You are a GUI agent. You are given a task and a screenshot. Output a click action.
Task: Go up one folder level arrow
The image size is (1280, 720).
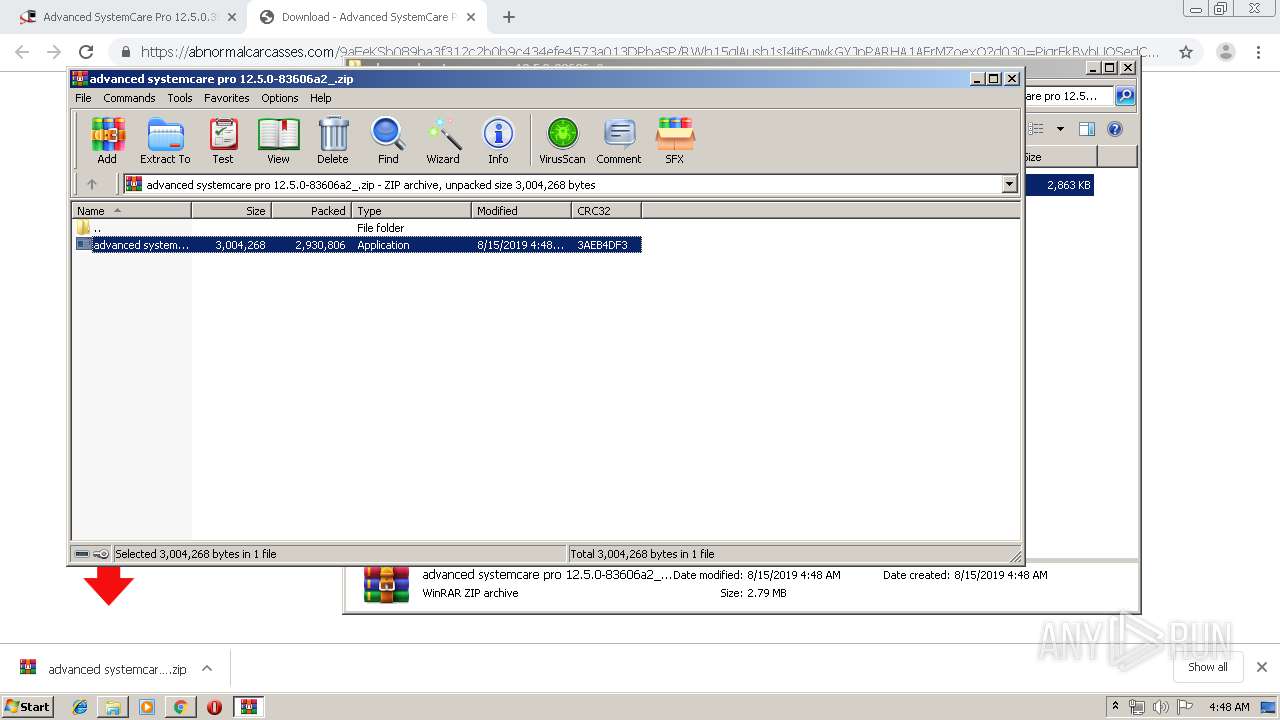click(92, 184)
